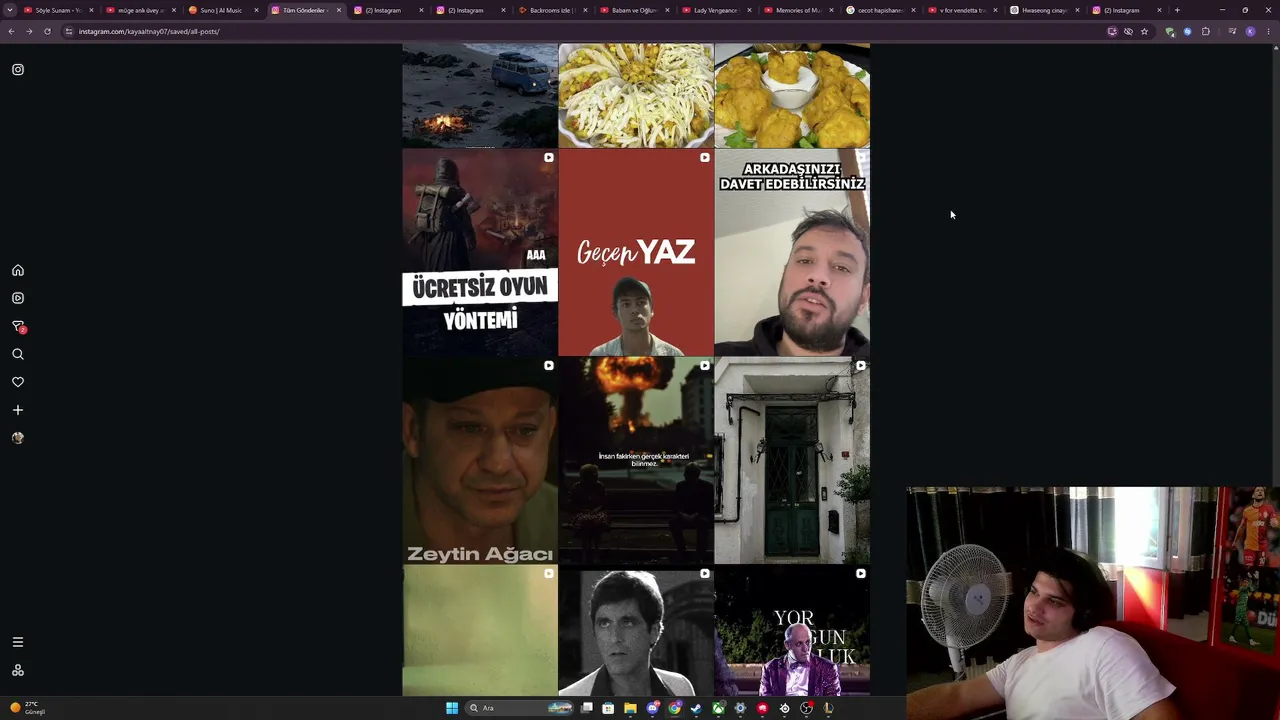This screenshot has height=720, width=1280.
Task: Open the Home feed icon in sidebar
Action: pyautogui.click(x=18, y=270)
